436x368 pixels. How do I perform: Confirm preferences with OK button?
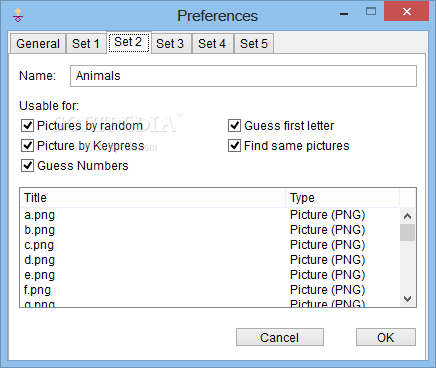[x=386, y=337]
